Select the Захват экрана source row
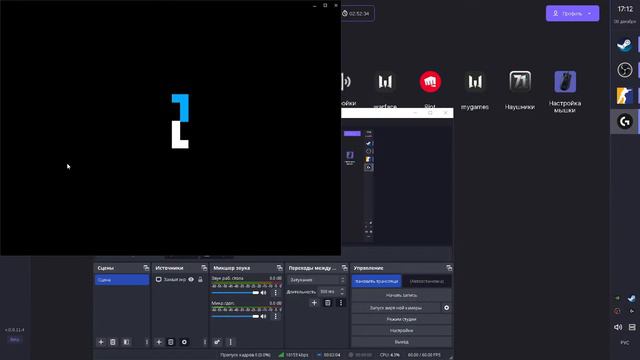Viewport: 640px width, 360px height. (x=180, y=280)
